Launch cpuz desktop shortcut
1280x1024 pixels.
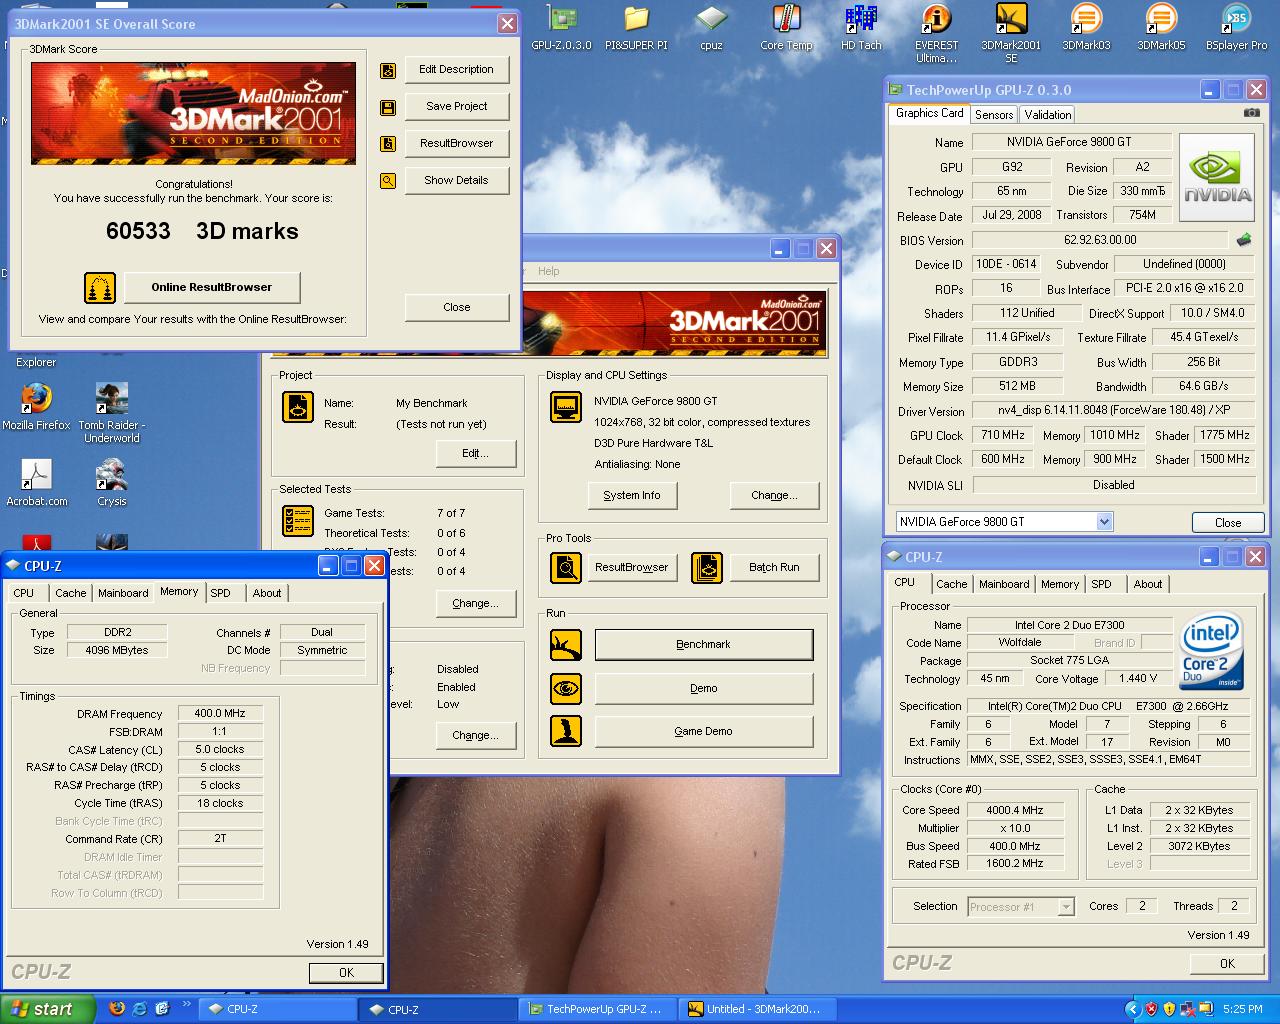tap(711, 27)
